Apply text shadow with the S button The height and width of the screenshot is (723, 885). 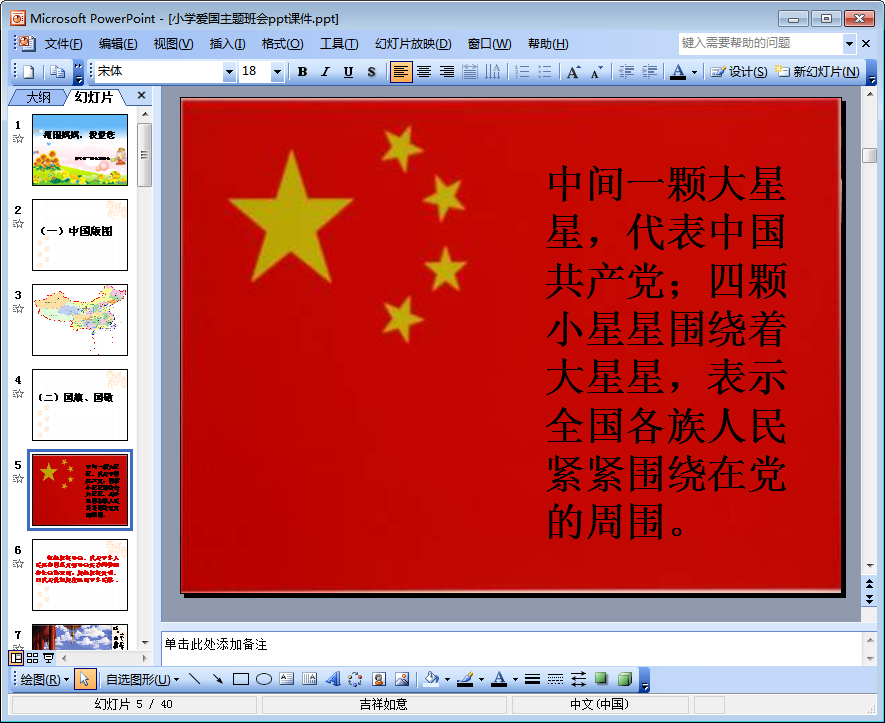(x=371, y=72)
